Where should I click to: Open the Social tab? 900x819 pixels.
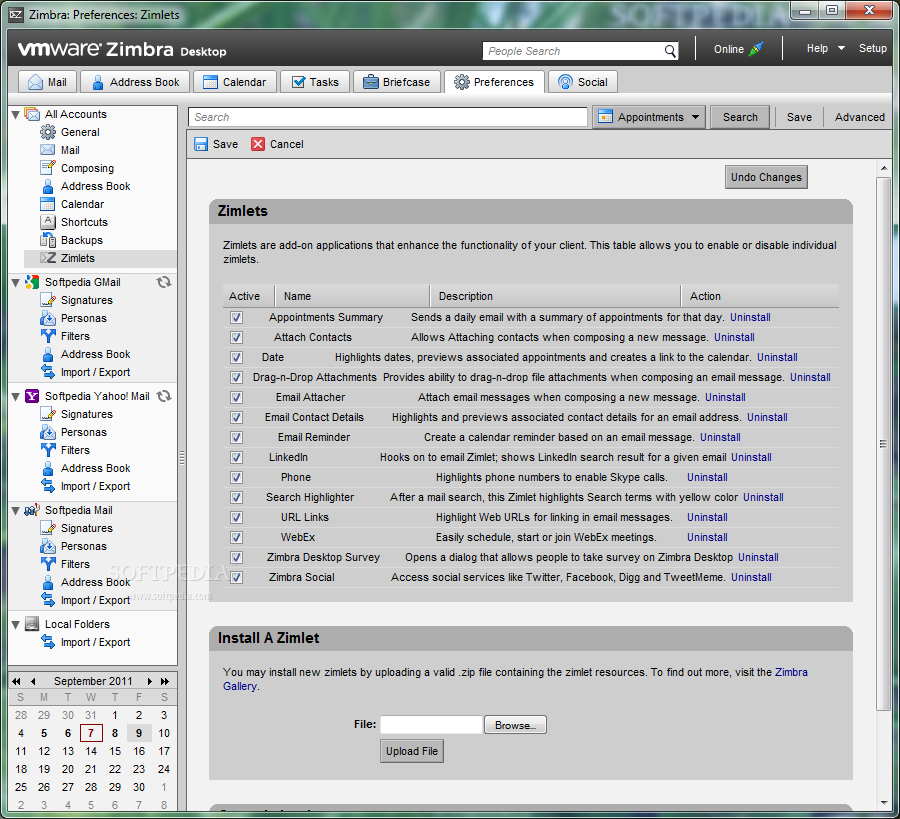[x=583, y=82]
